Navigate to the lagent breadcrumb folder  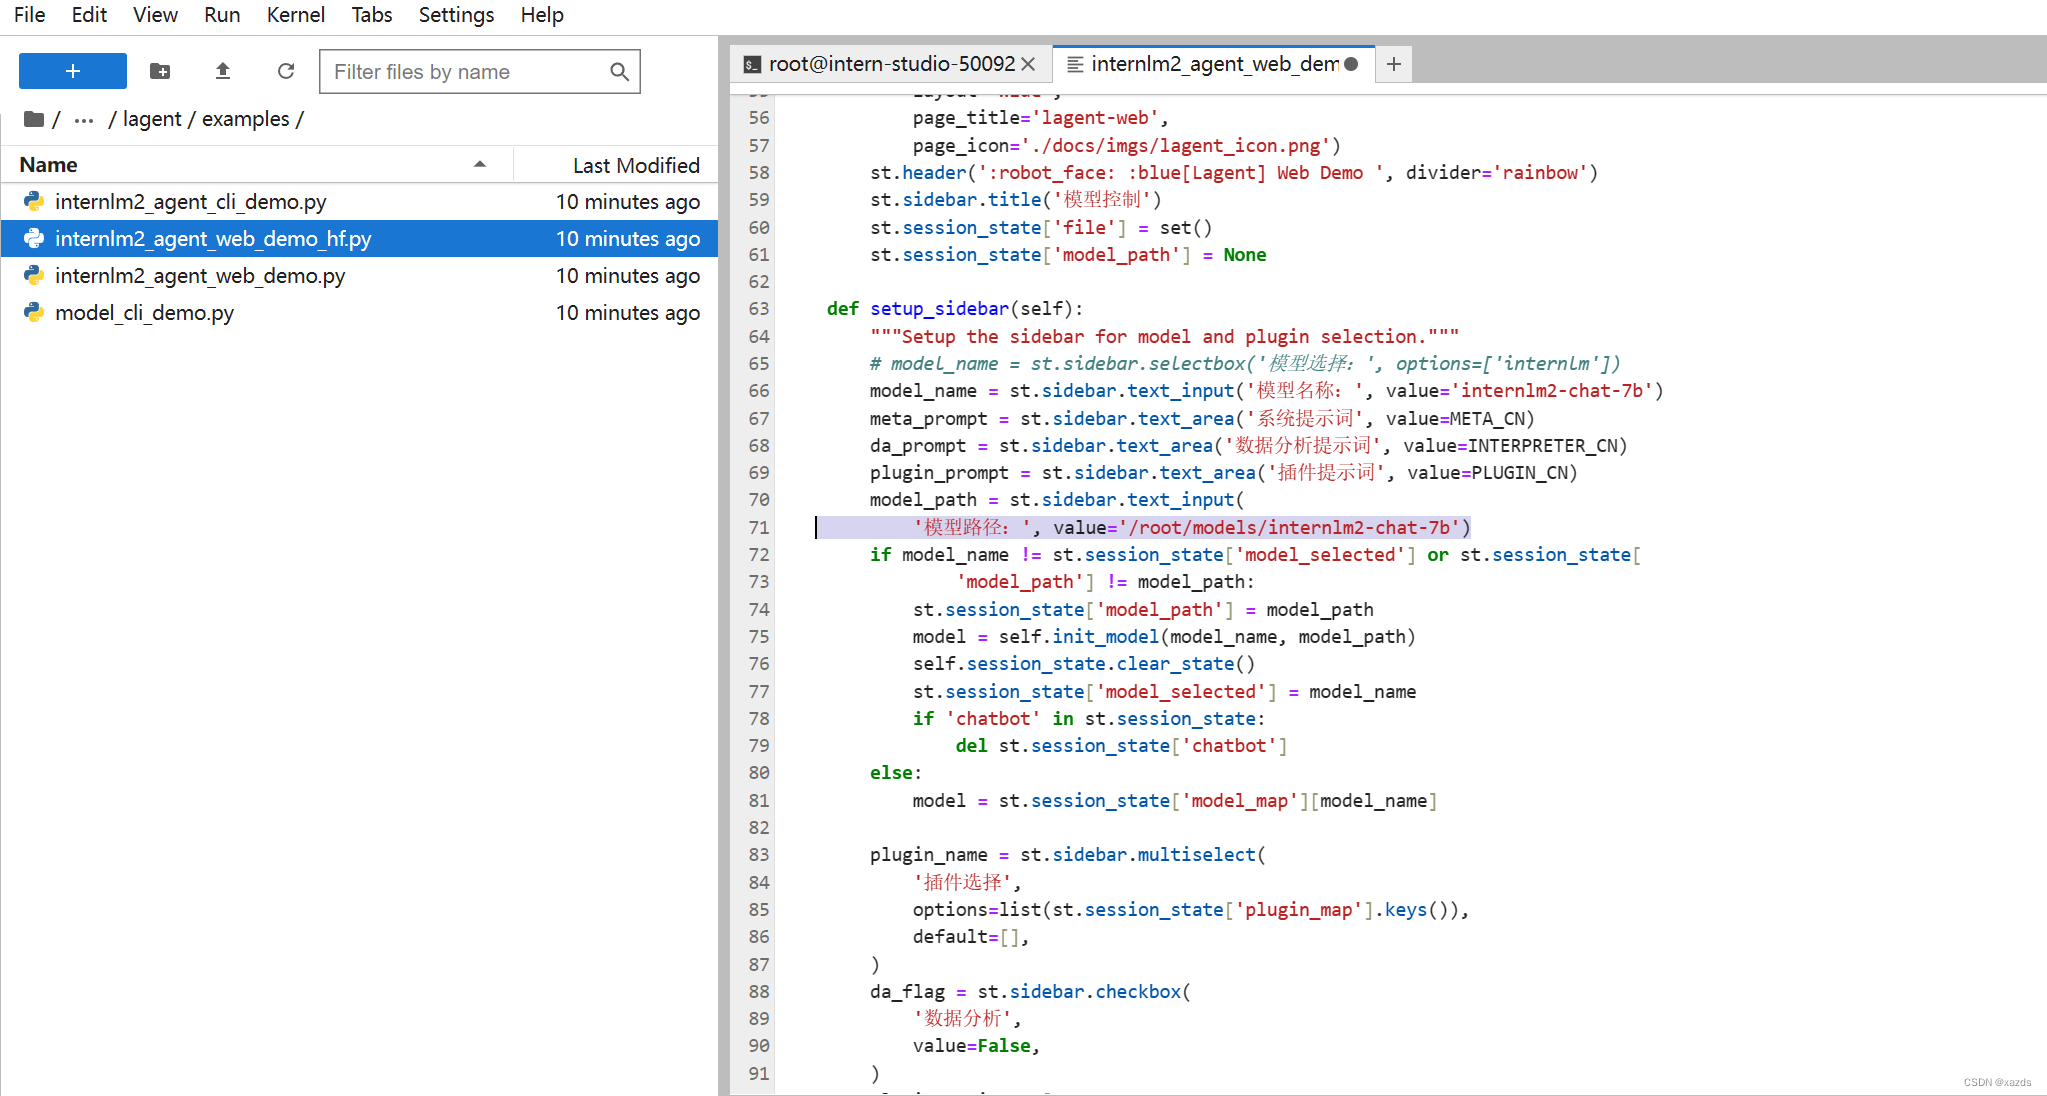(x=152, y=119)
